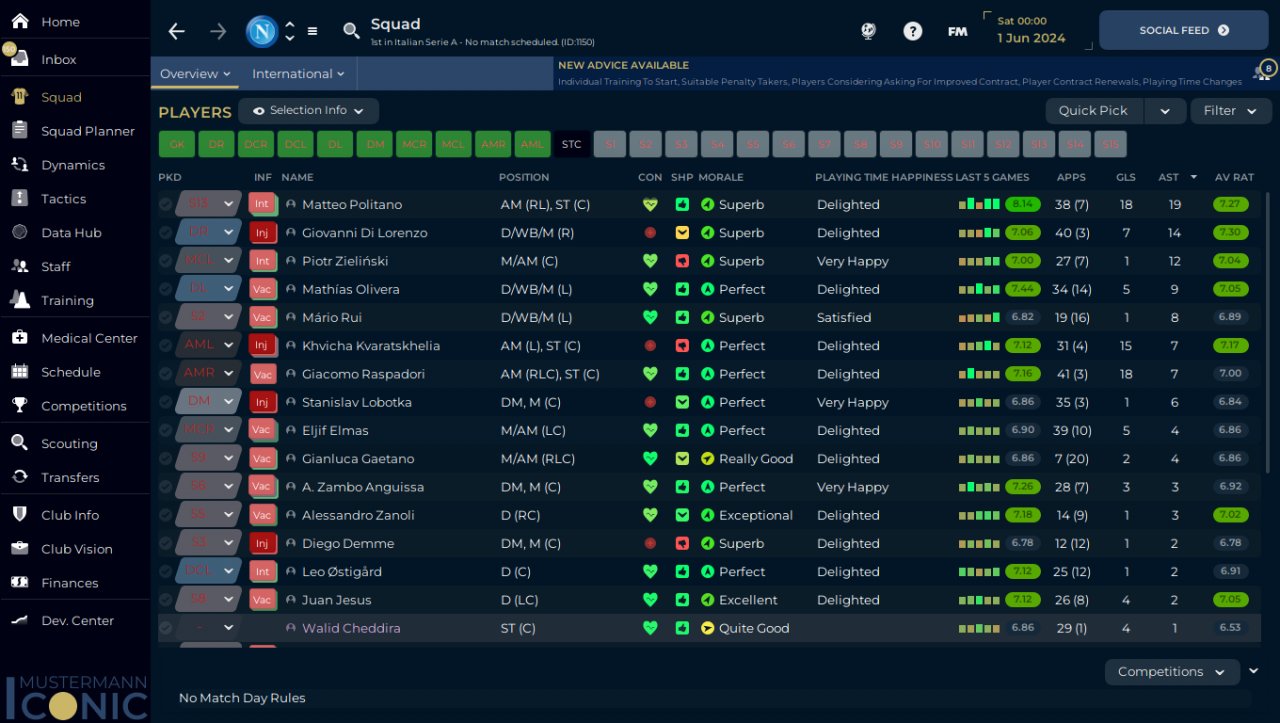Go back with the left arrow
The image size is (1280, 723).
177,31
